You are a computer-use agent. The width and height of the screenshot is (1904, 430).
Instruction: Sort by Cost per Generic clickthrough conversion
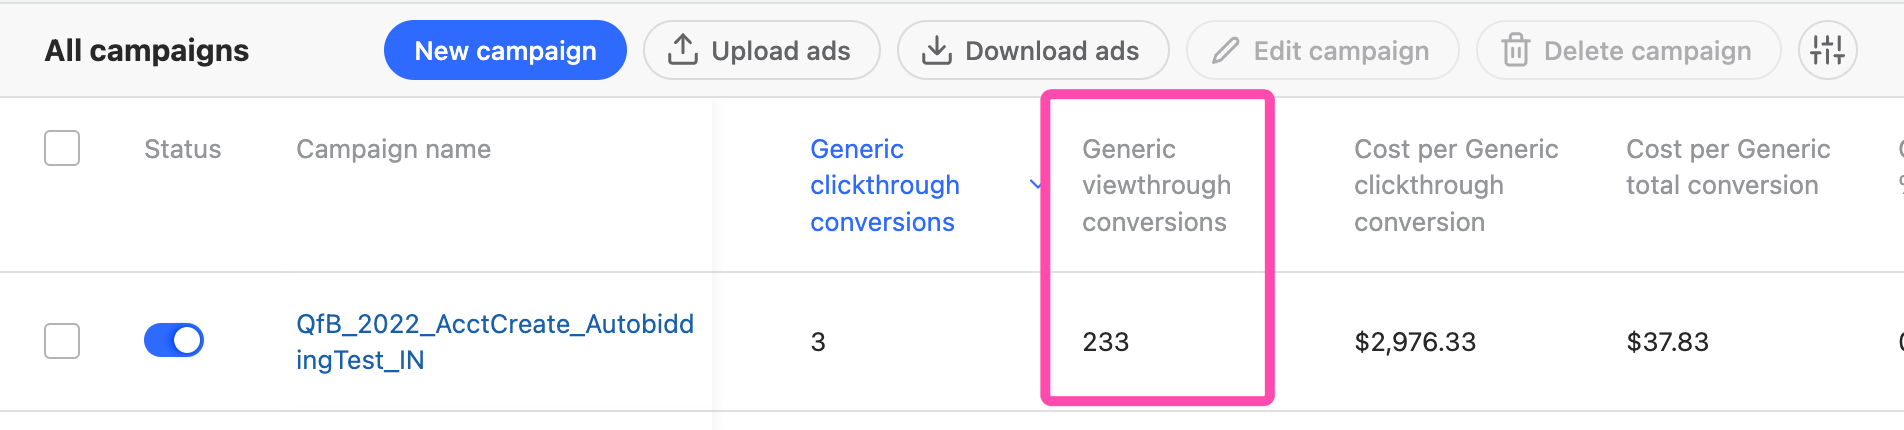(x=1456, y=185)
